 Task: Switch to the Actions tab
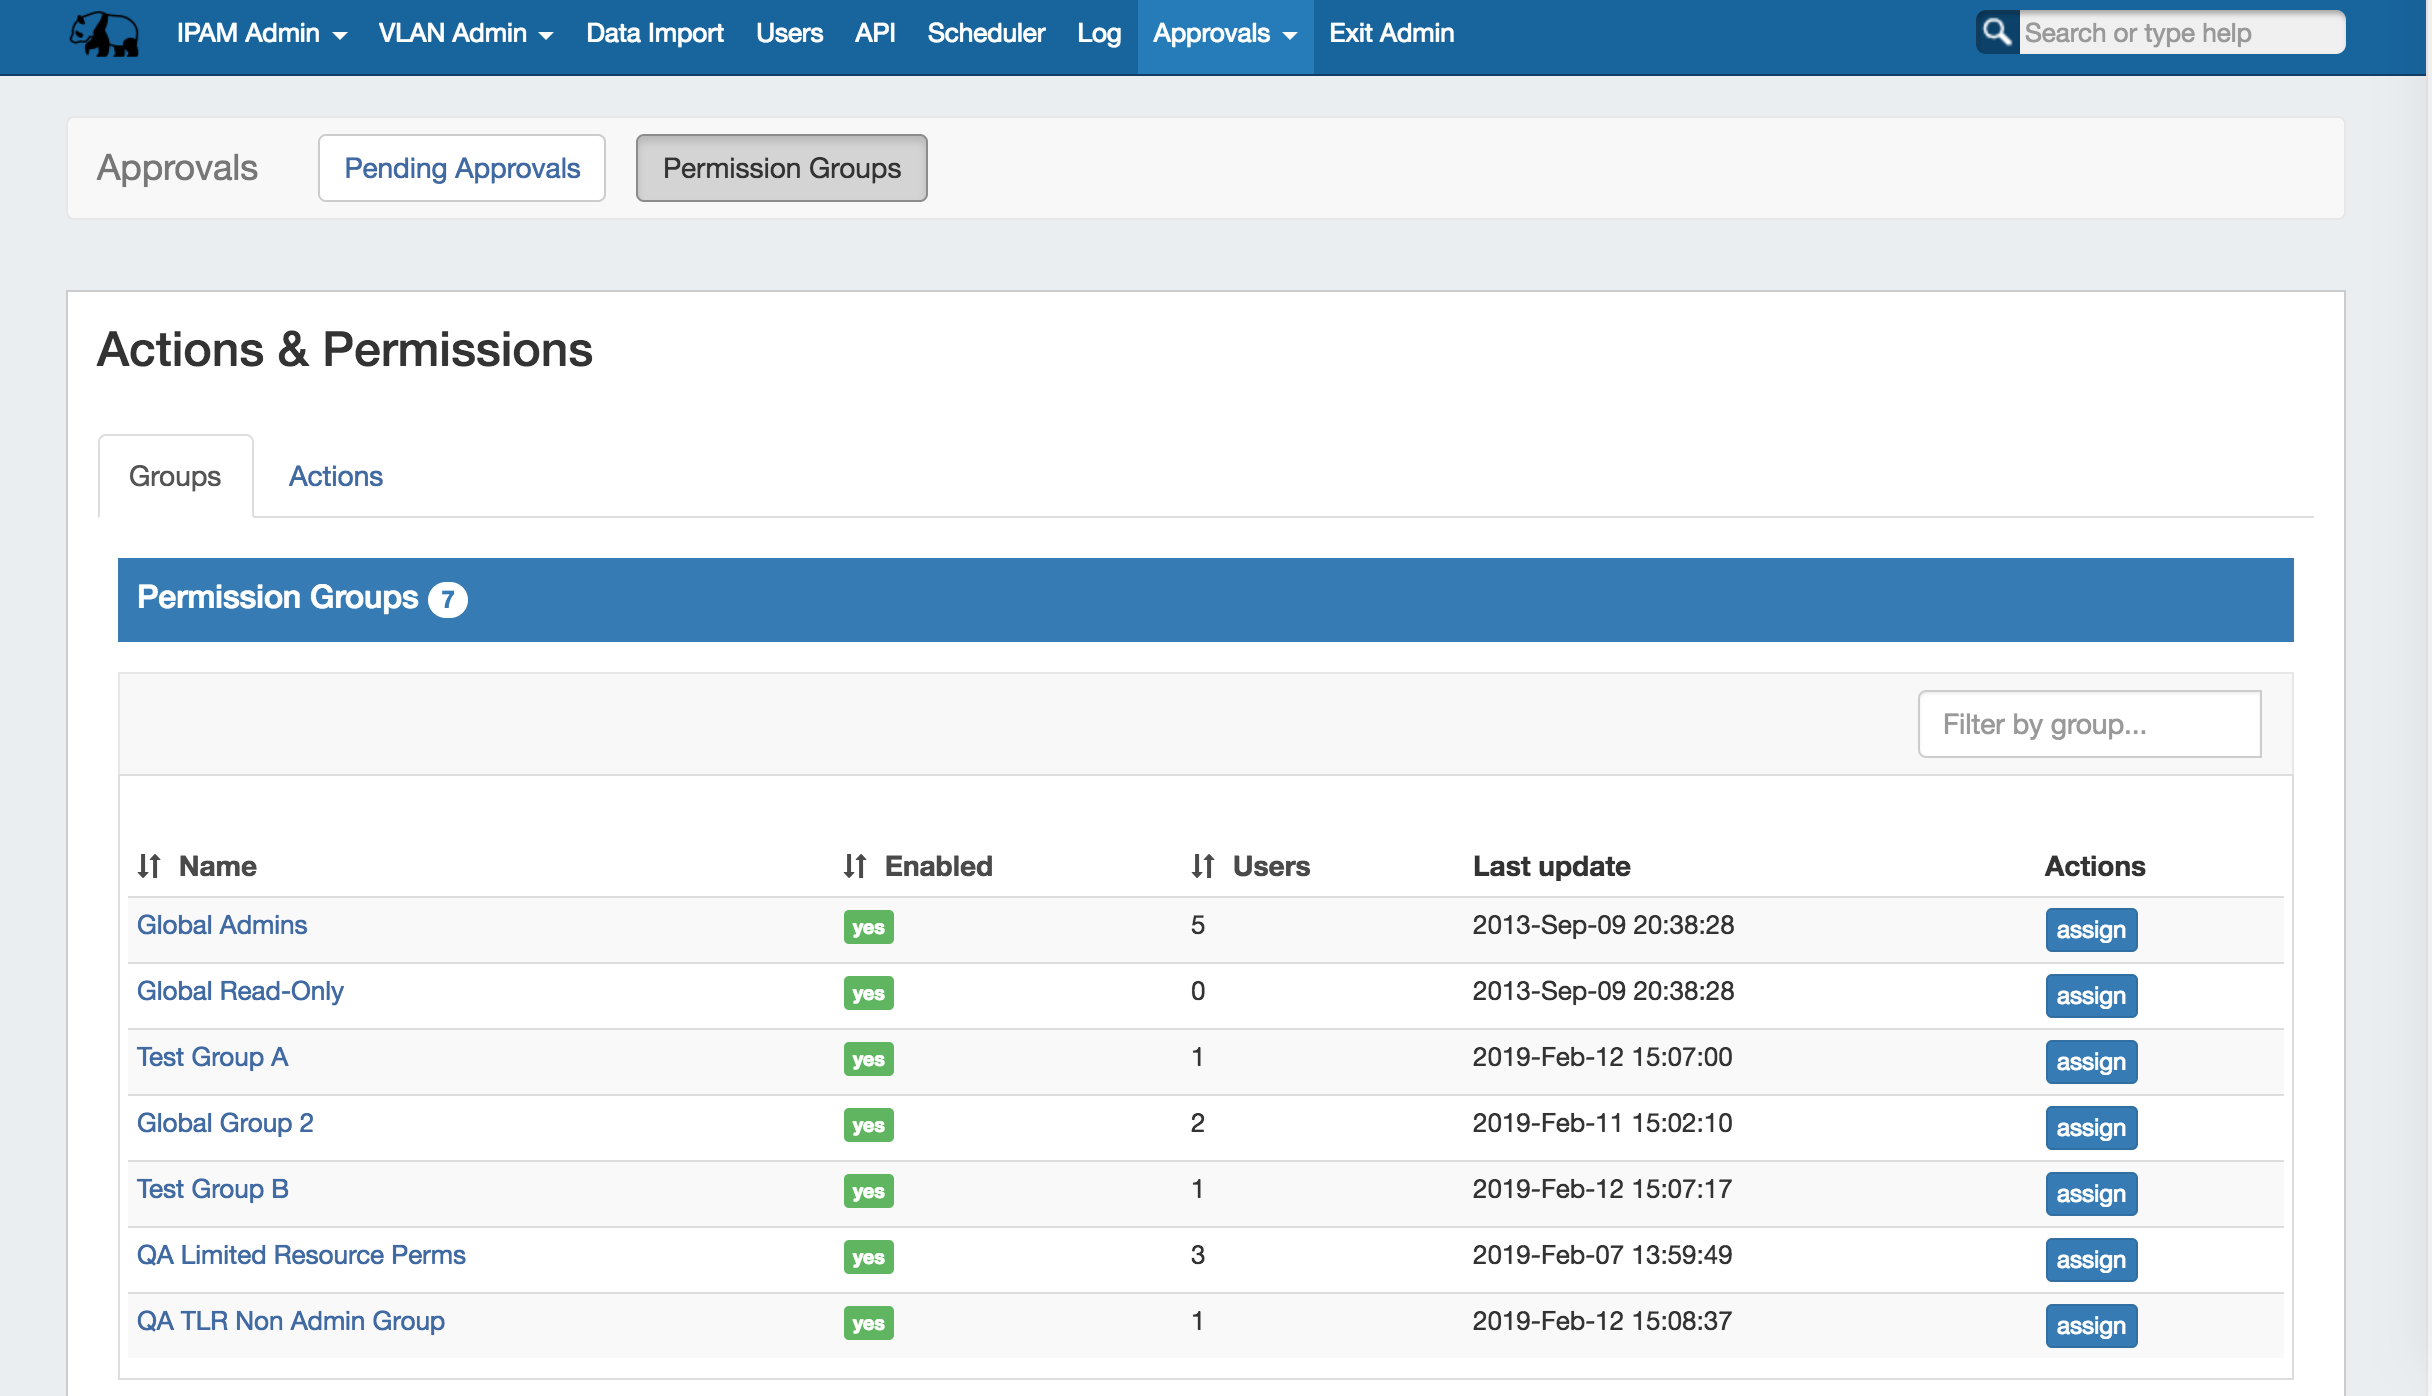(335, 476)
